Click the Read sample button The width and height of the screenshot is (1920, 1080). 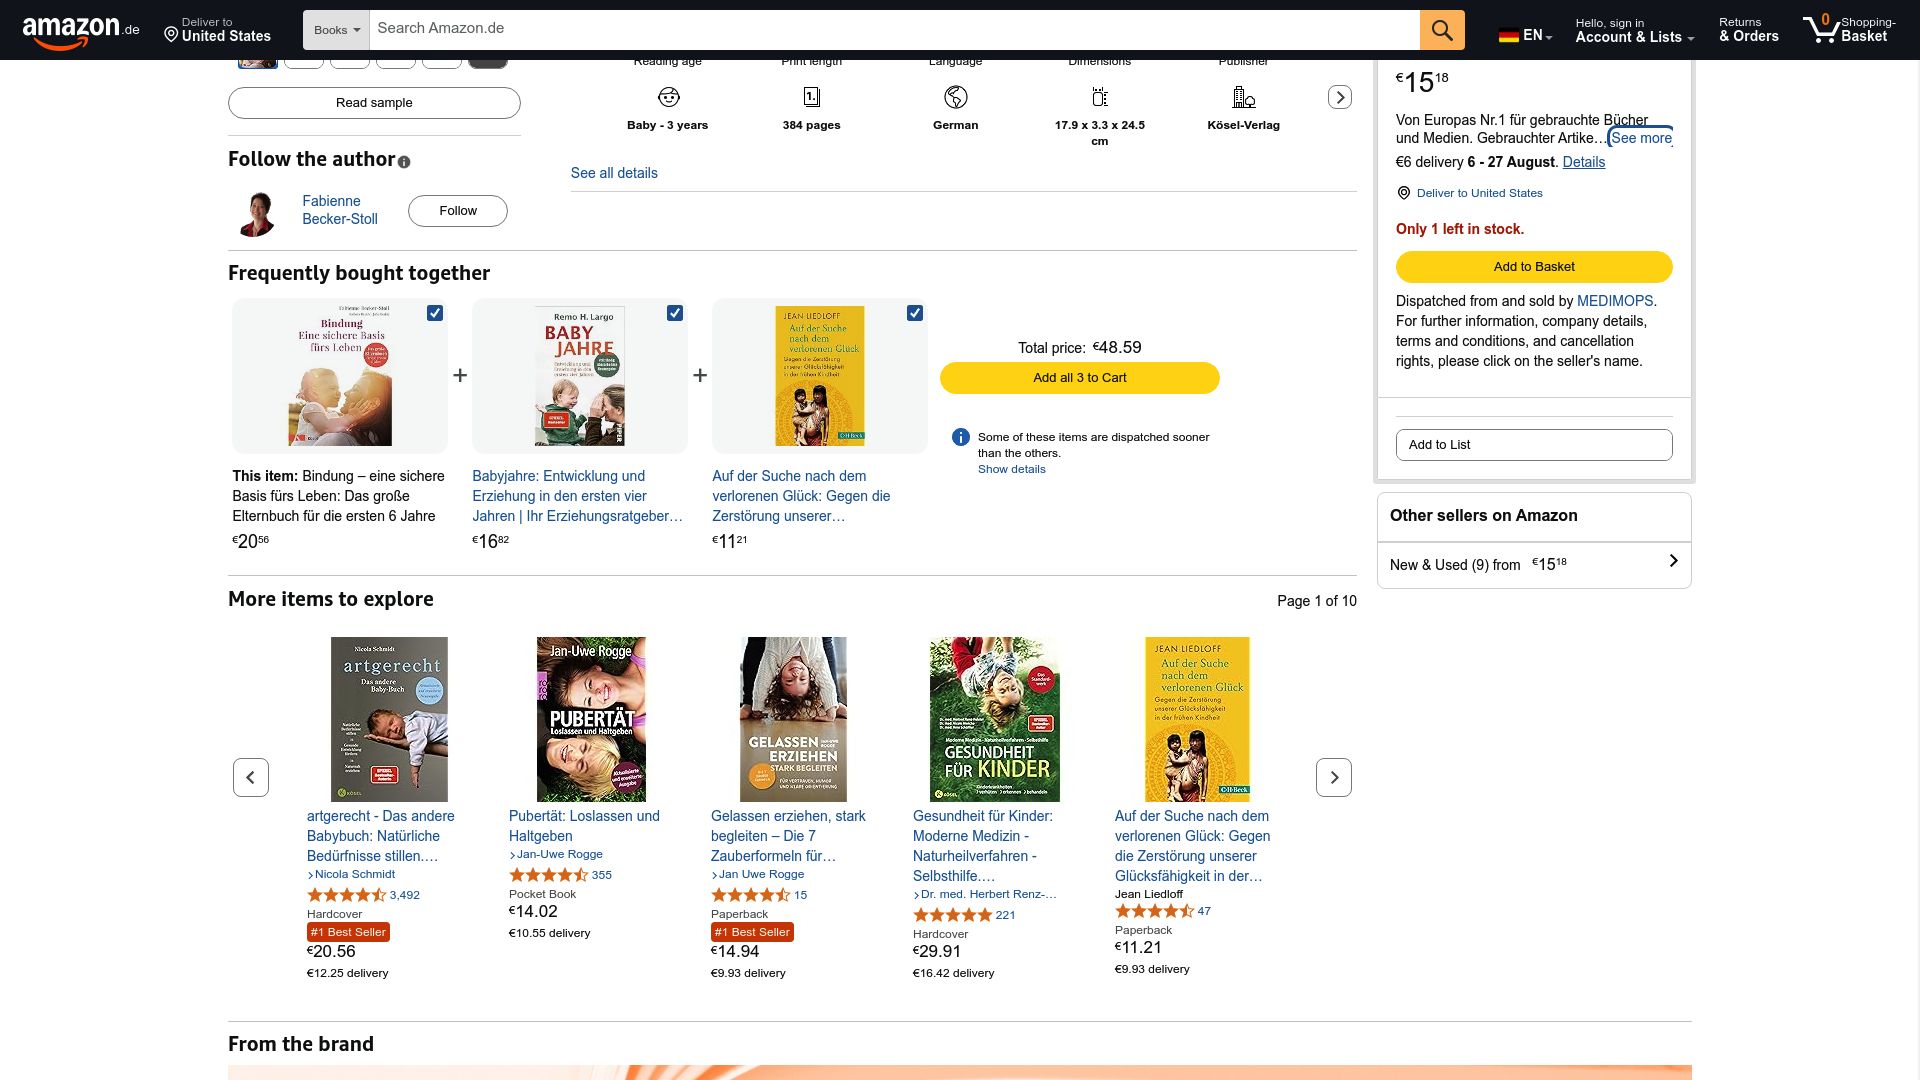[374, 103]
